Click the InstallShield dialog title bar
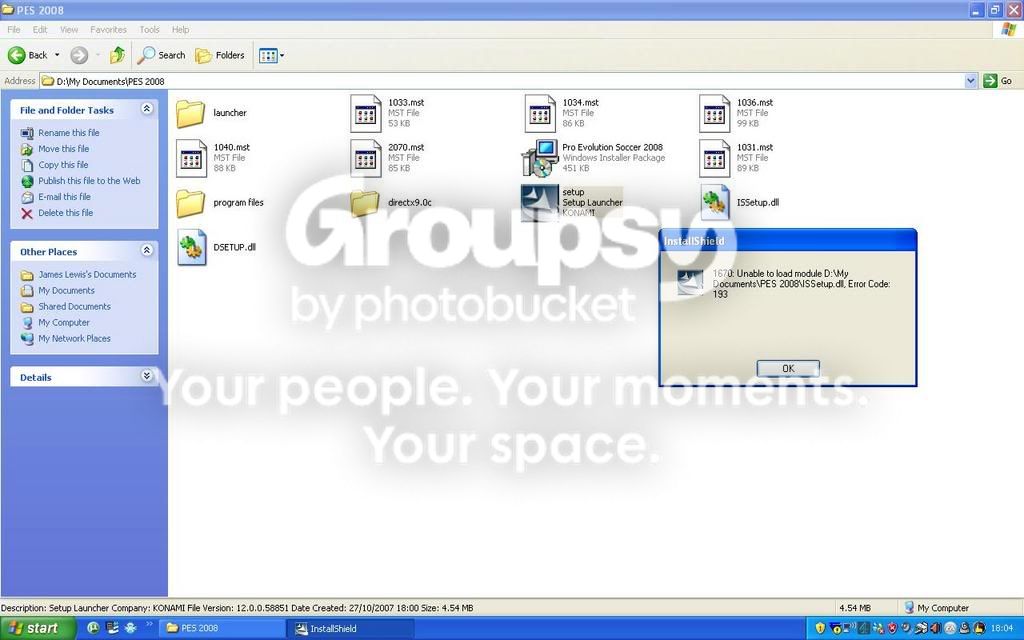The height and width of the screenshot is (640, 1024). click(788, 241)
